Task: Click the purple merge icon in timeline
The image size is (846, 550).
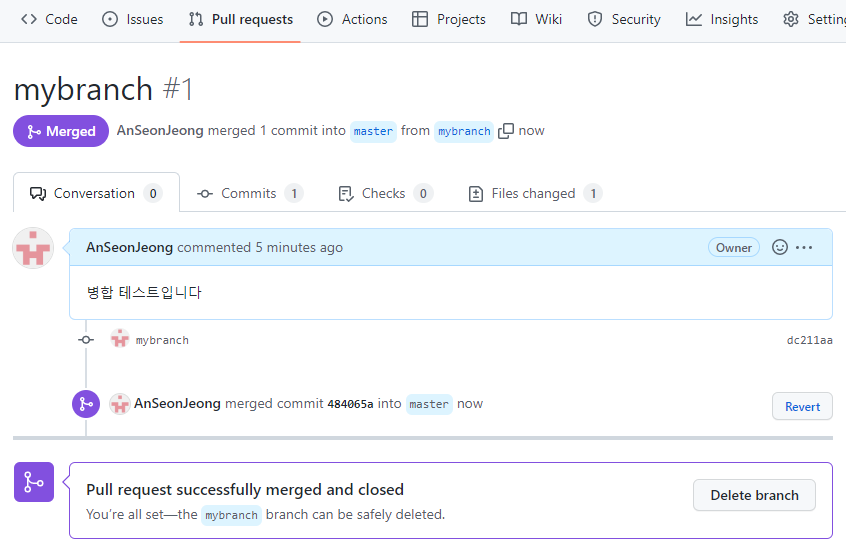Action: (x=86, y=404)
